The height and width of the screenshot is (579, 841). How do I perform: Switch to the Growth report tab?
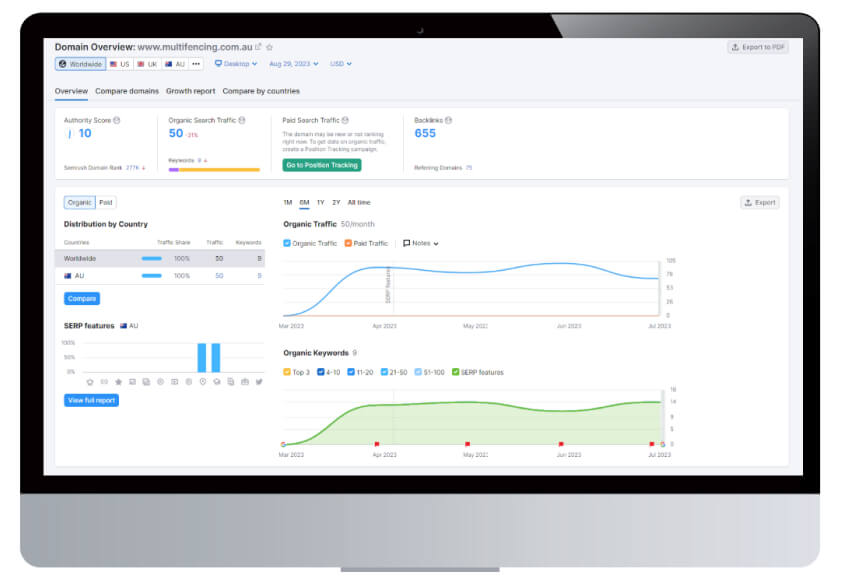pyautogui.click(x=190, y=91)
